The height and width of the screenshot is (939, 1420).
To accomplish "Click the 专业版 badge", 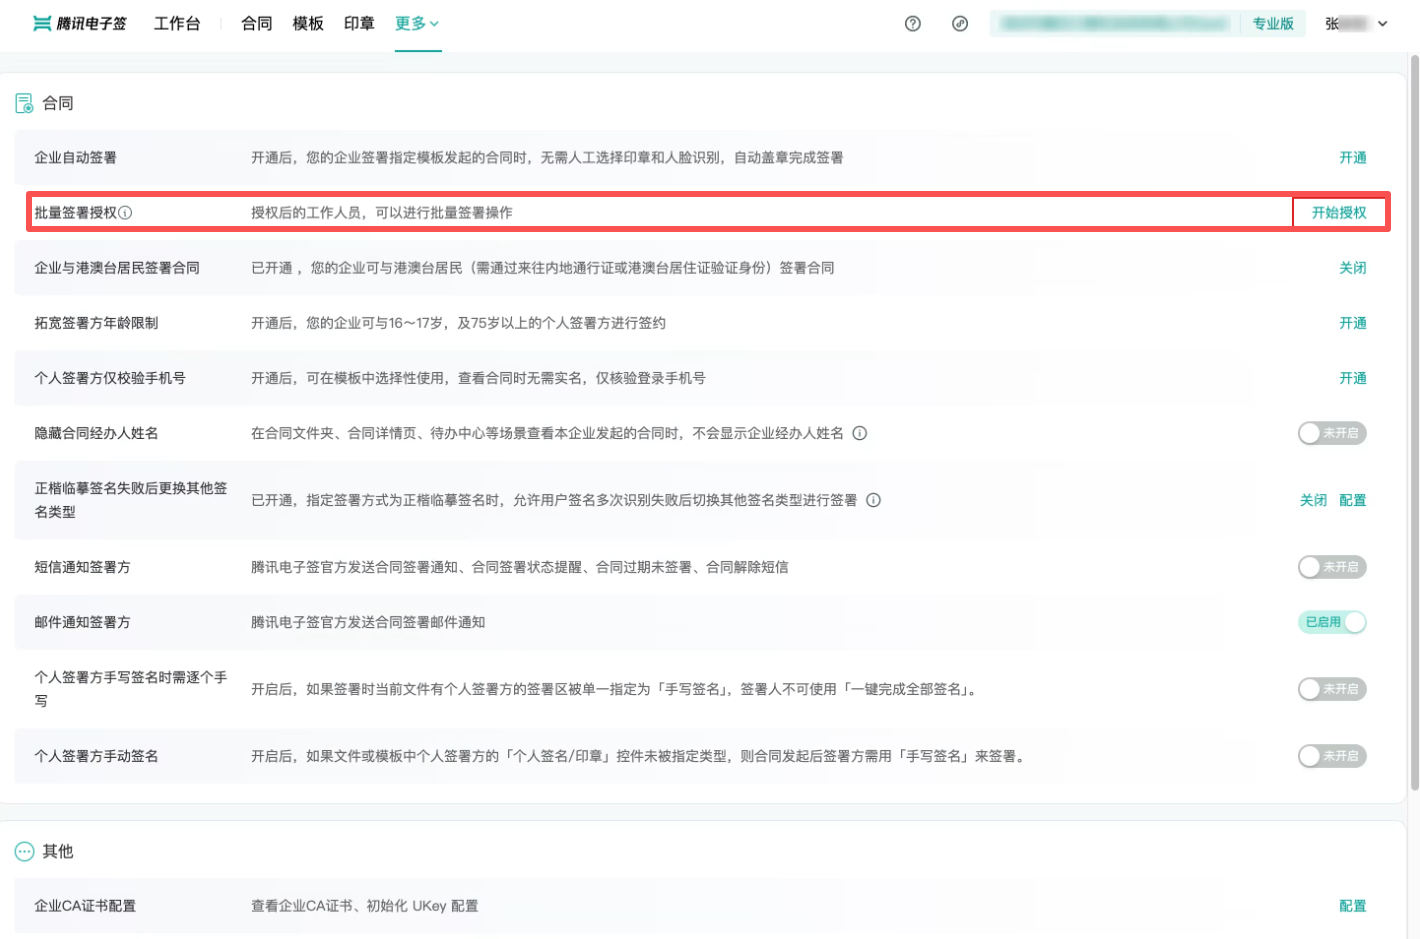I will pos(1273,24).
